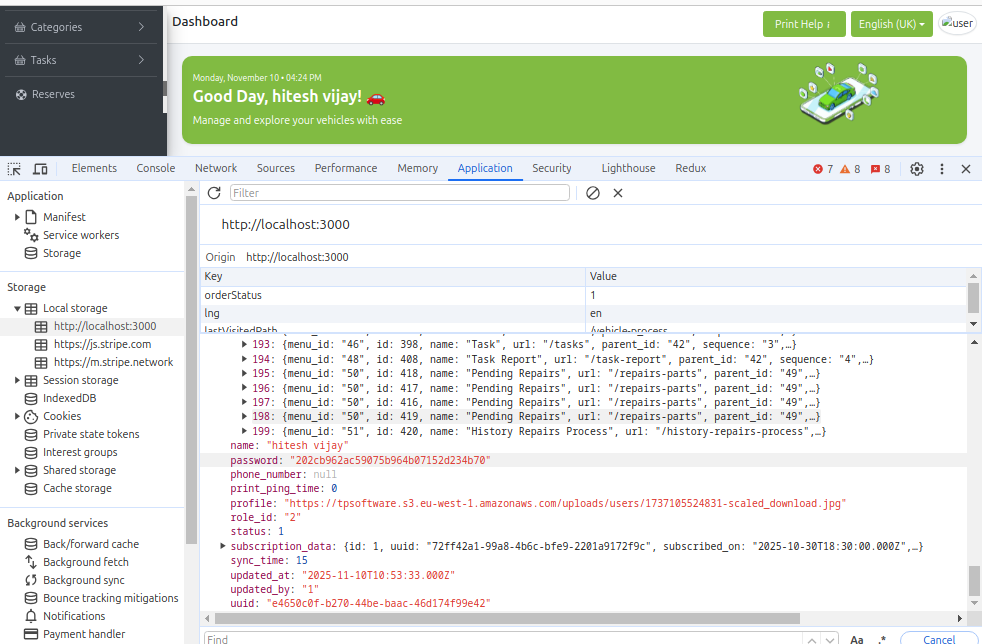Toggle regex option in find bar
The image size is (982, 644).
pyautogui.click(x=882, y=639)
